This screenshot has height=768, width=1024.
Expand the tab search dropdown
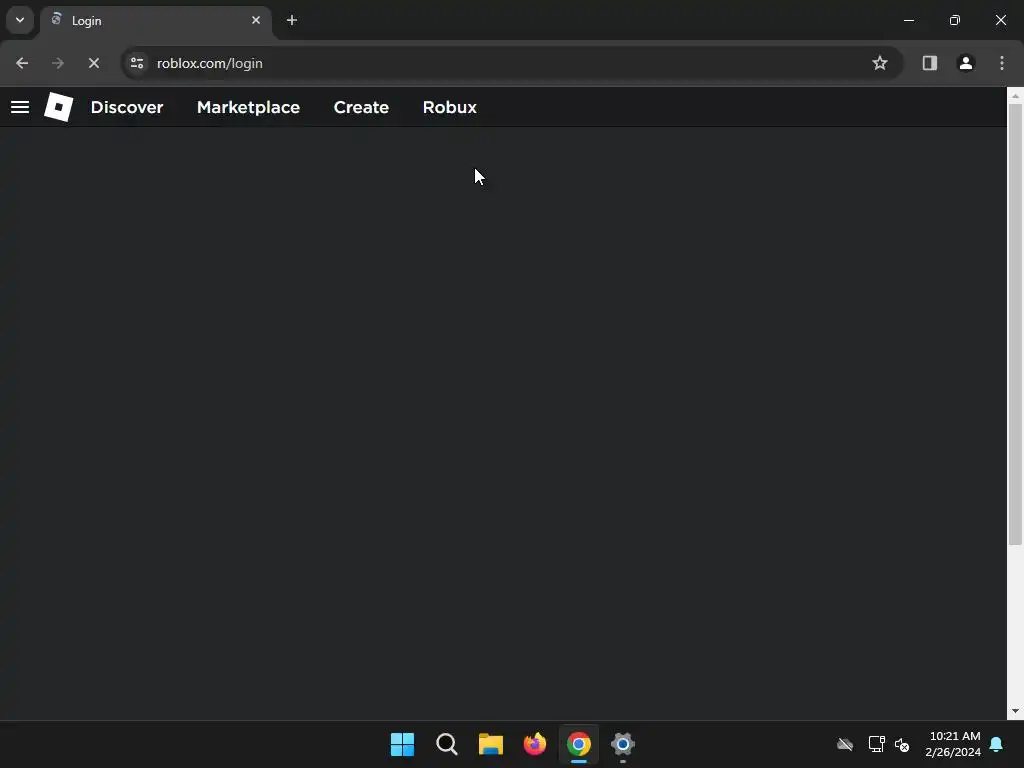[x=20, y=20]
